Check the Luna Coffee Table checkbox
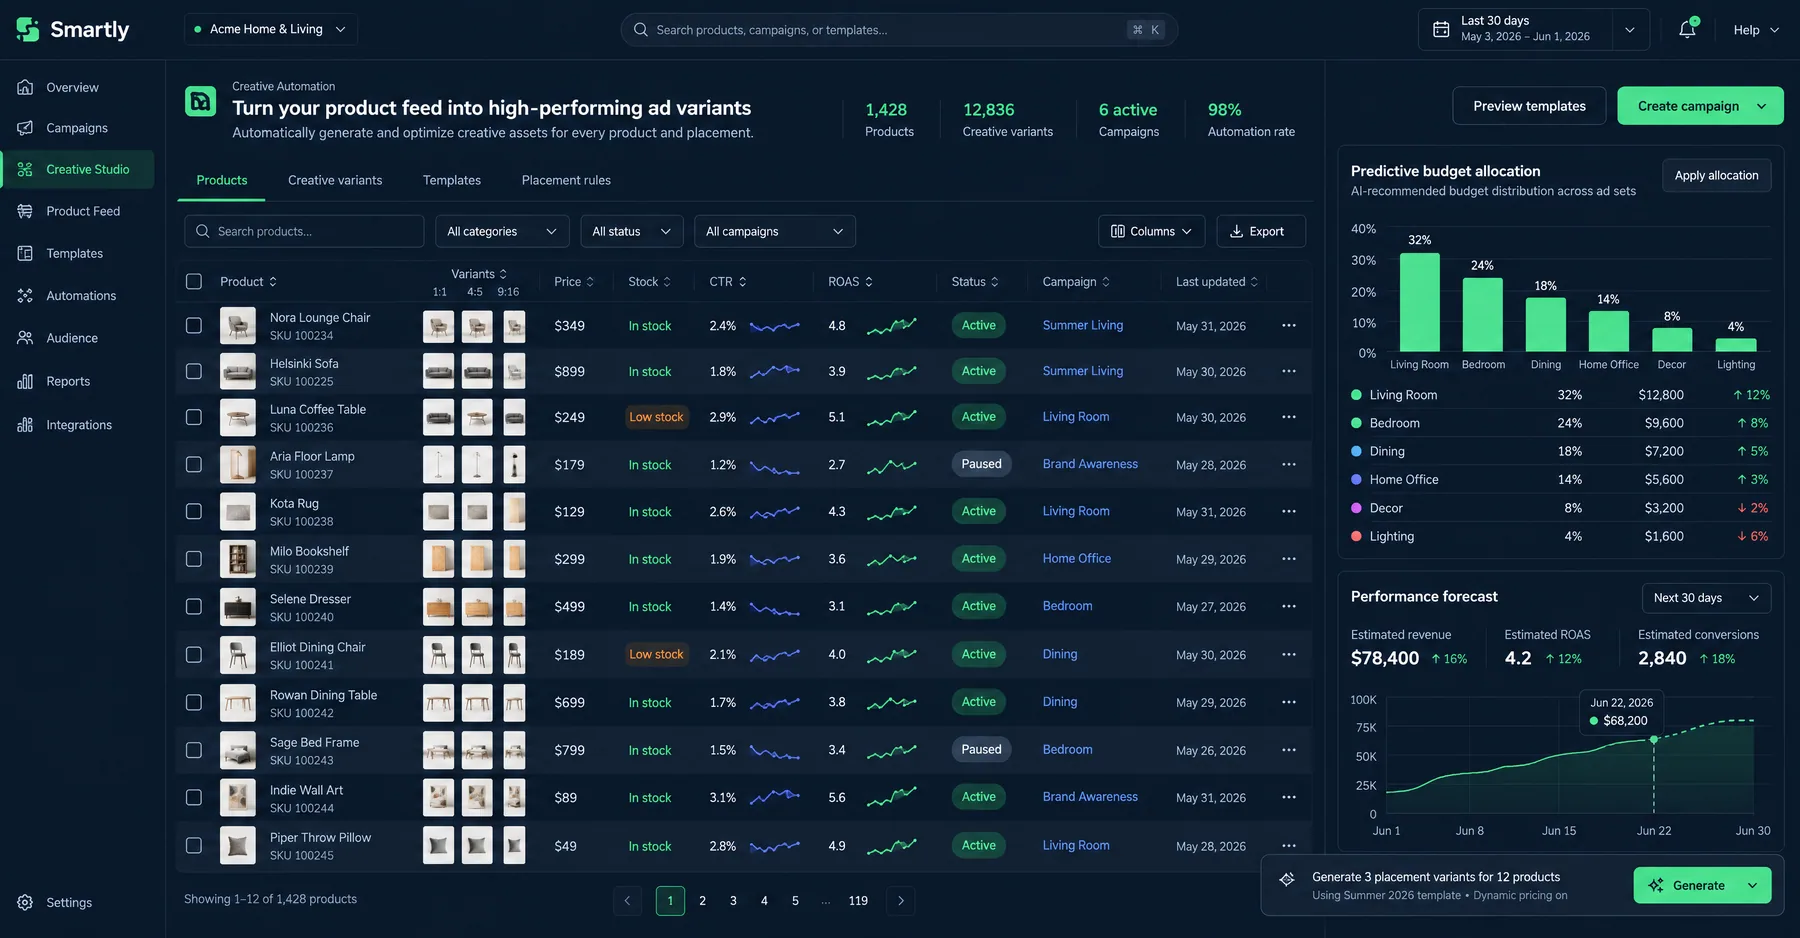The width and height of the screenshot is (1800, 938). tap(194, 417)
